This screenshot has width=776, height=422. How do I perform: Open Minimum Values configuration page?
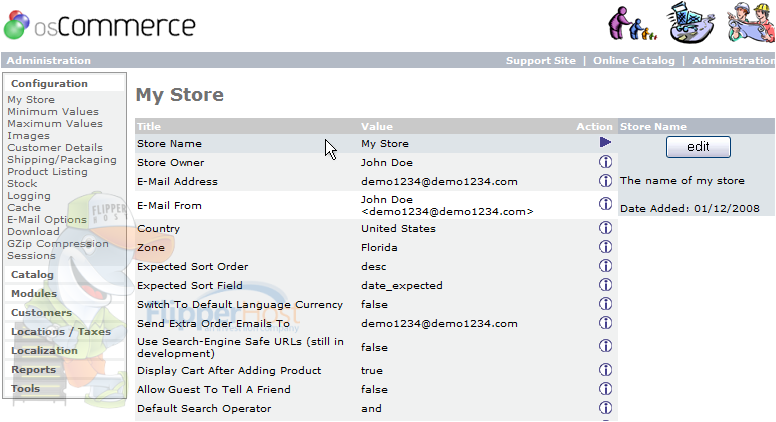[53, 111]
